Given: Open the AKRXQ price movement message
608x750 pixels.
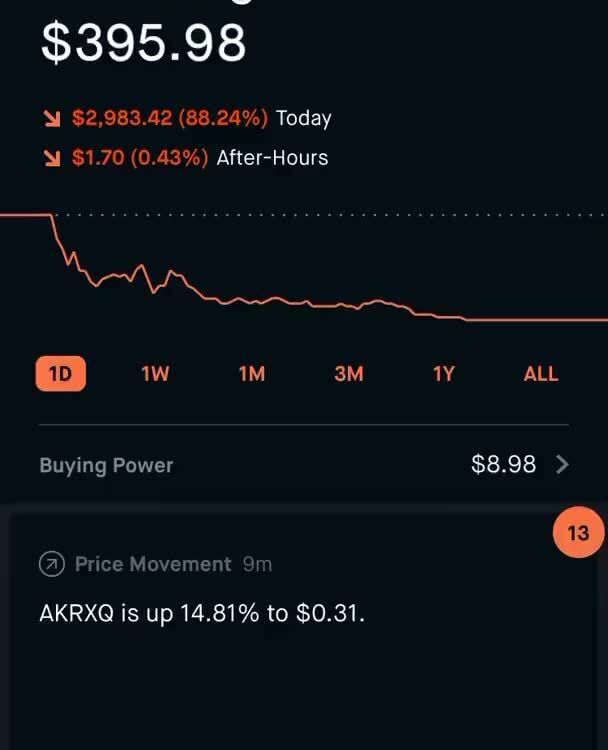Looking at the screenshot, I should pos(202,612).
